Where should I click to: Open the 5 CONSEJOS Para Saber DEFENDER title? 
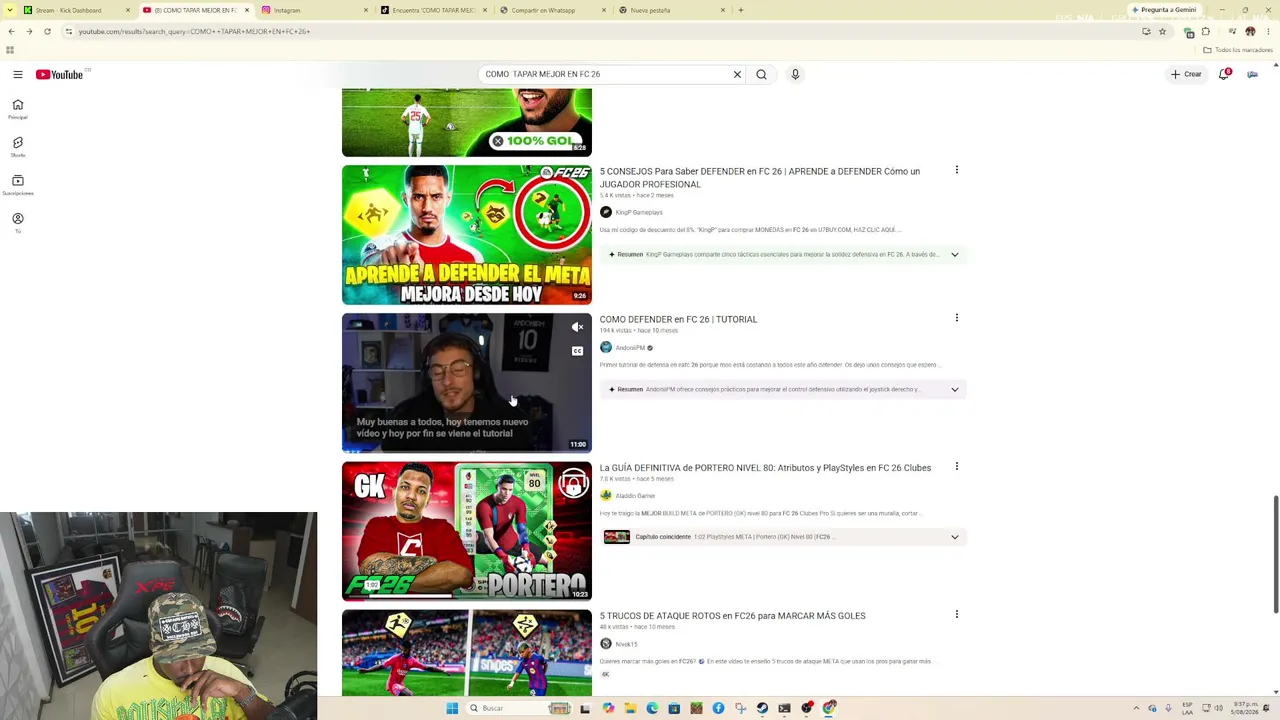pyautogui.click(x=760, y=177)
